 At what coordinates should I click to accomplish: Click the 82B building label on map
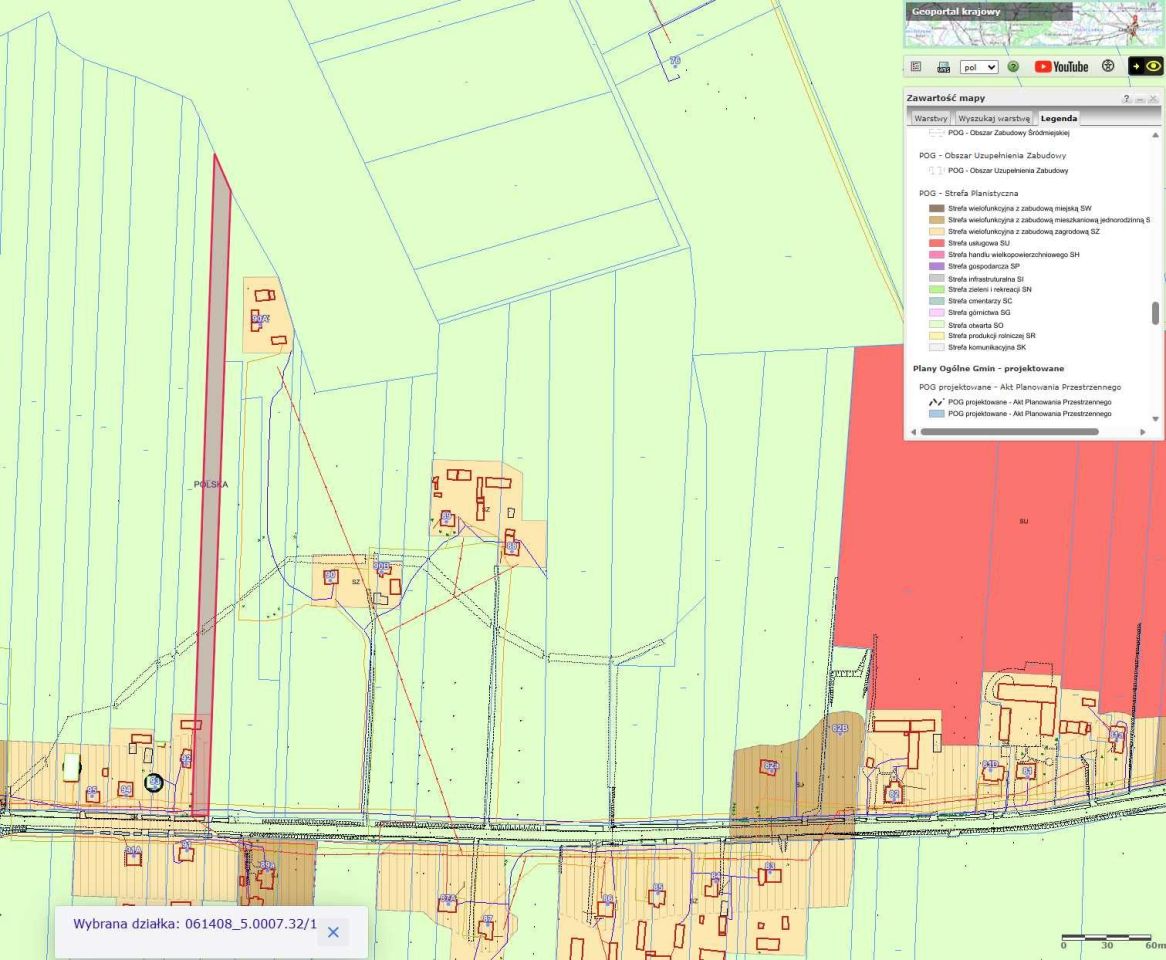point(840,728)
